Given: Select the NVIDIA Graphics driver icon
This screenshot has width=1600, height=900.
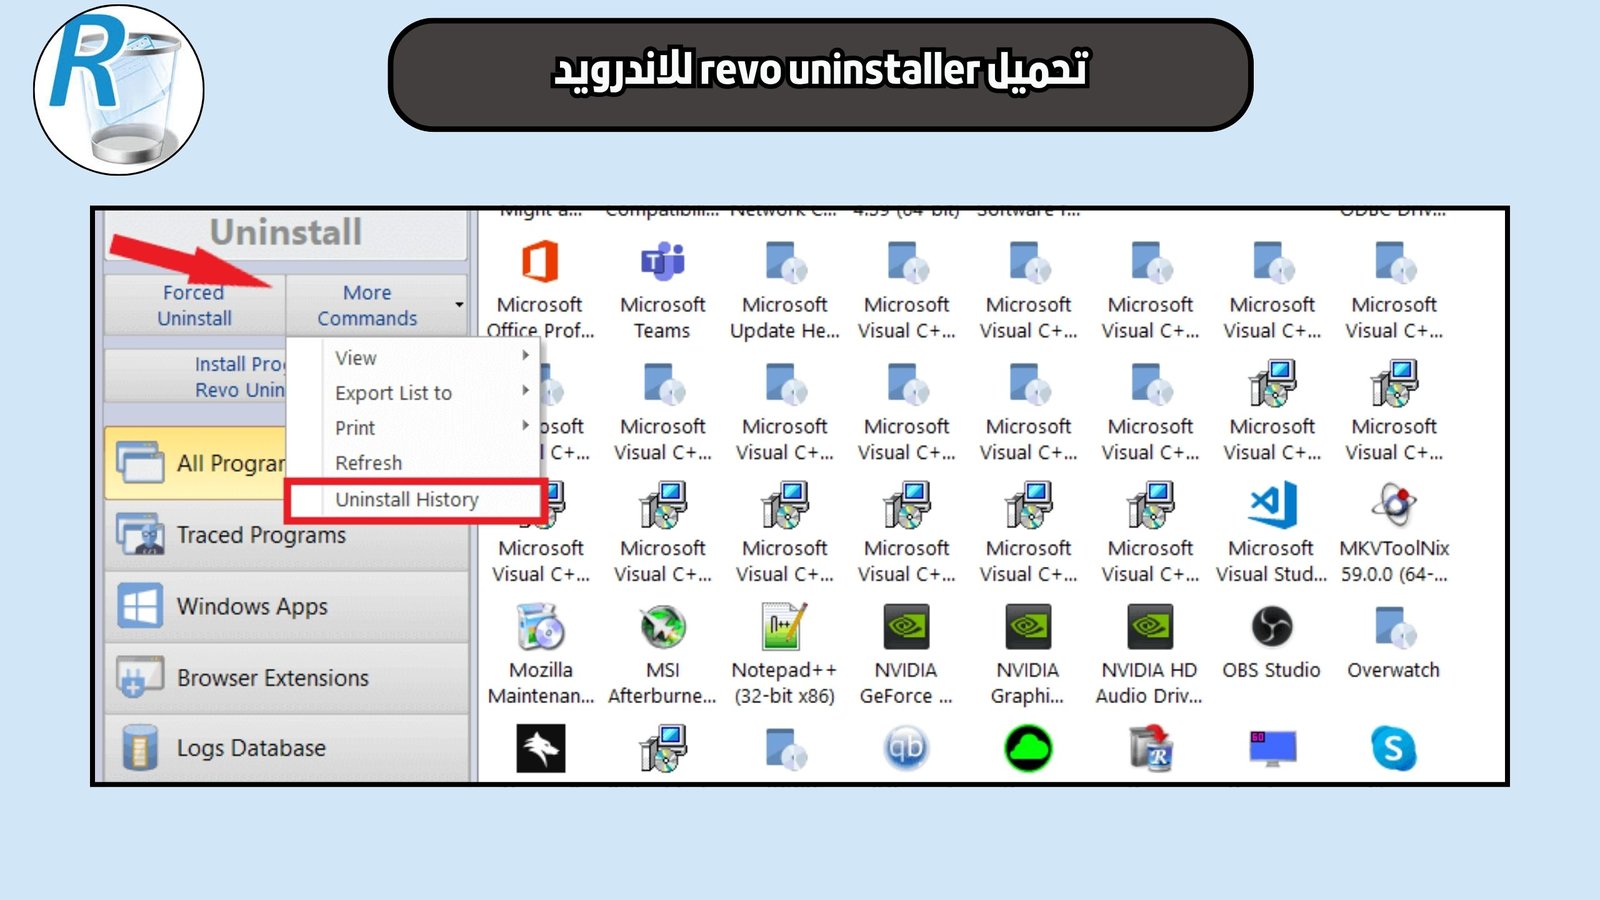Looking at the screenshot, I should (x=1028, y=627).
